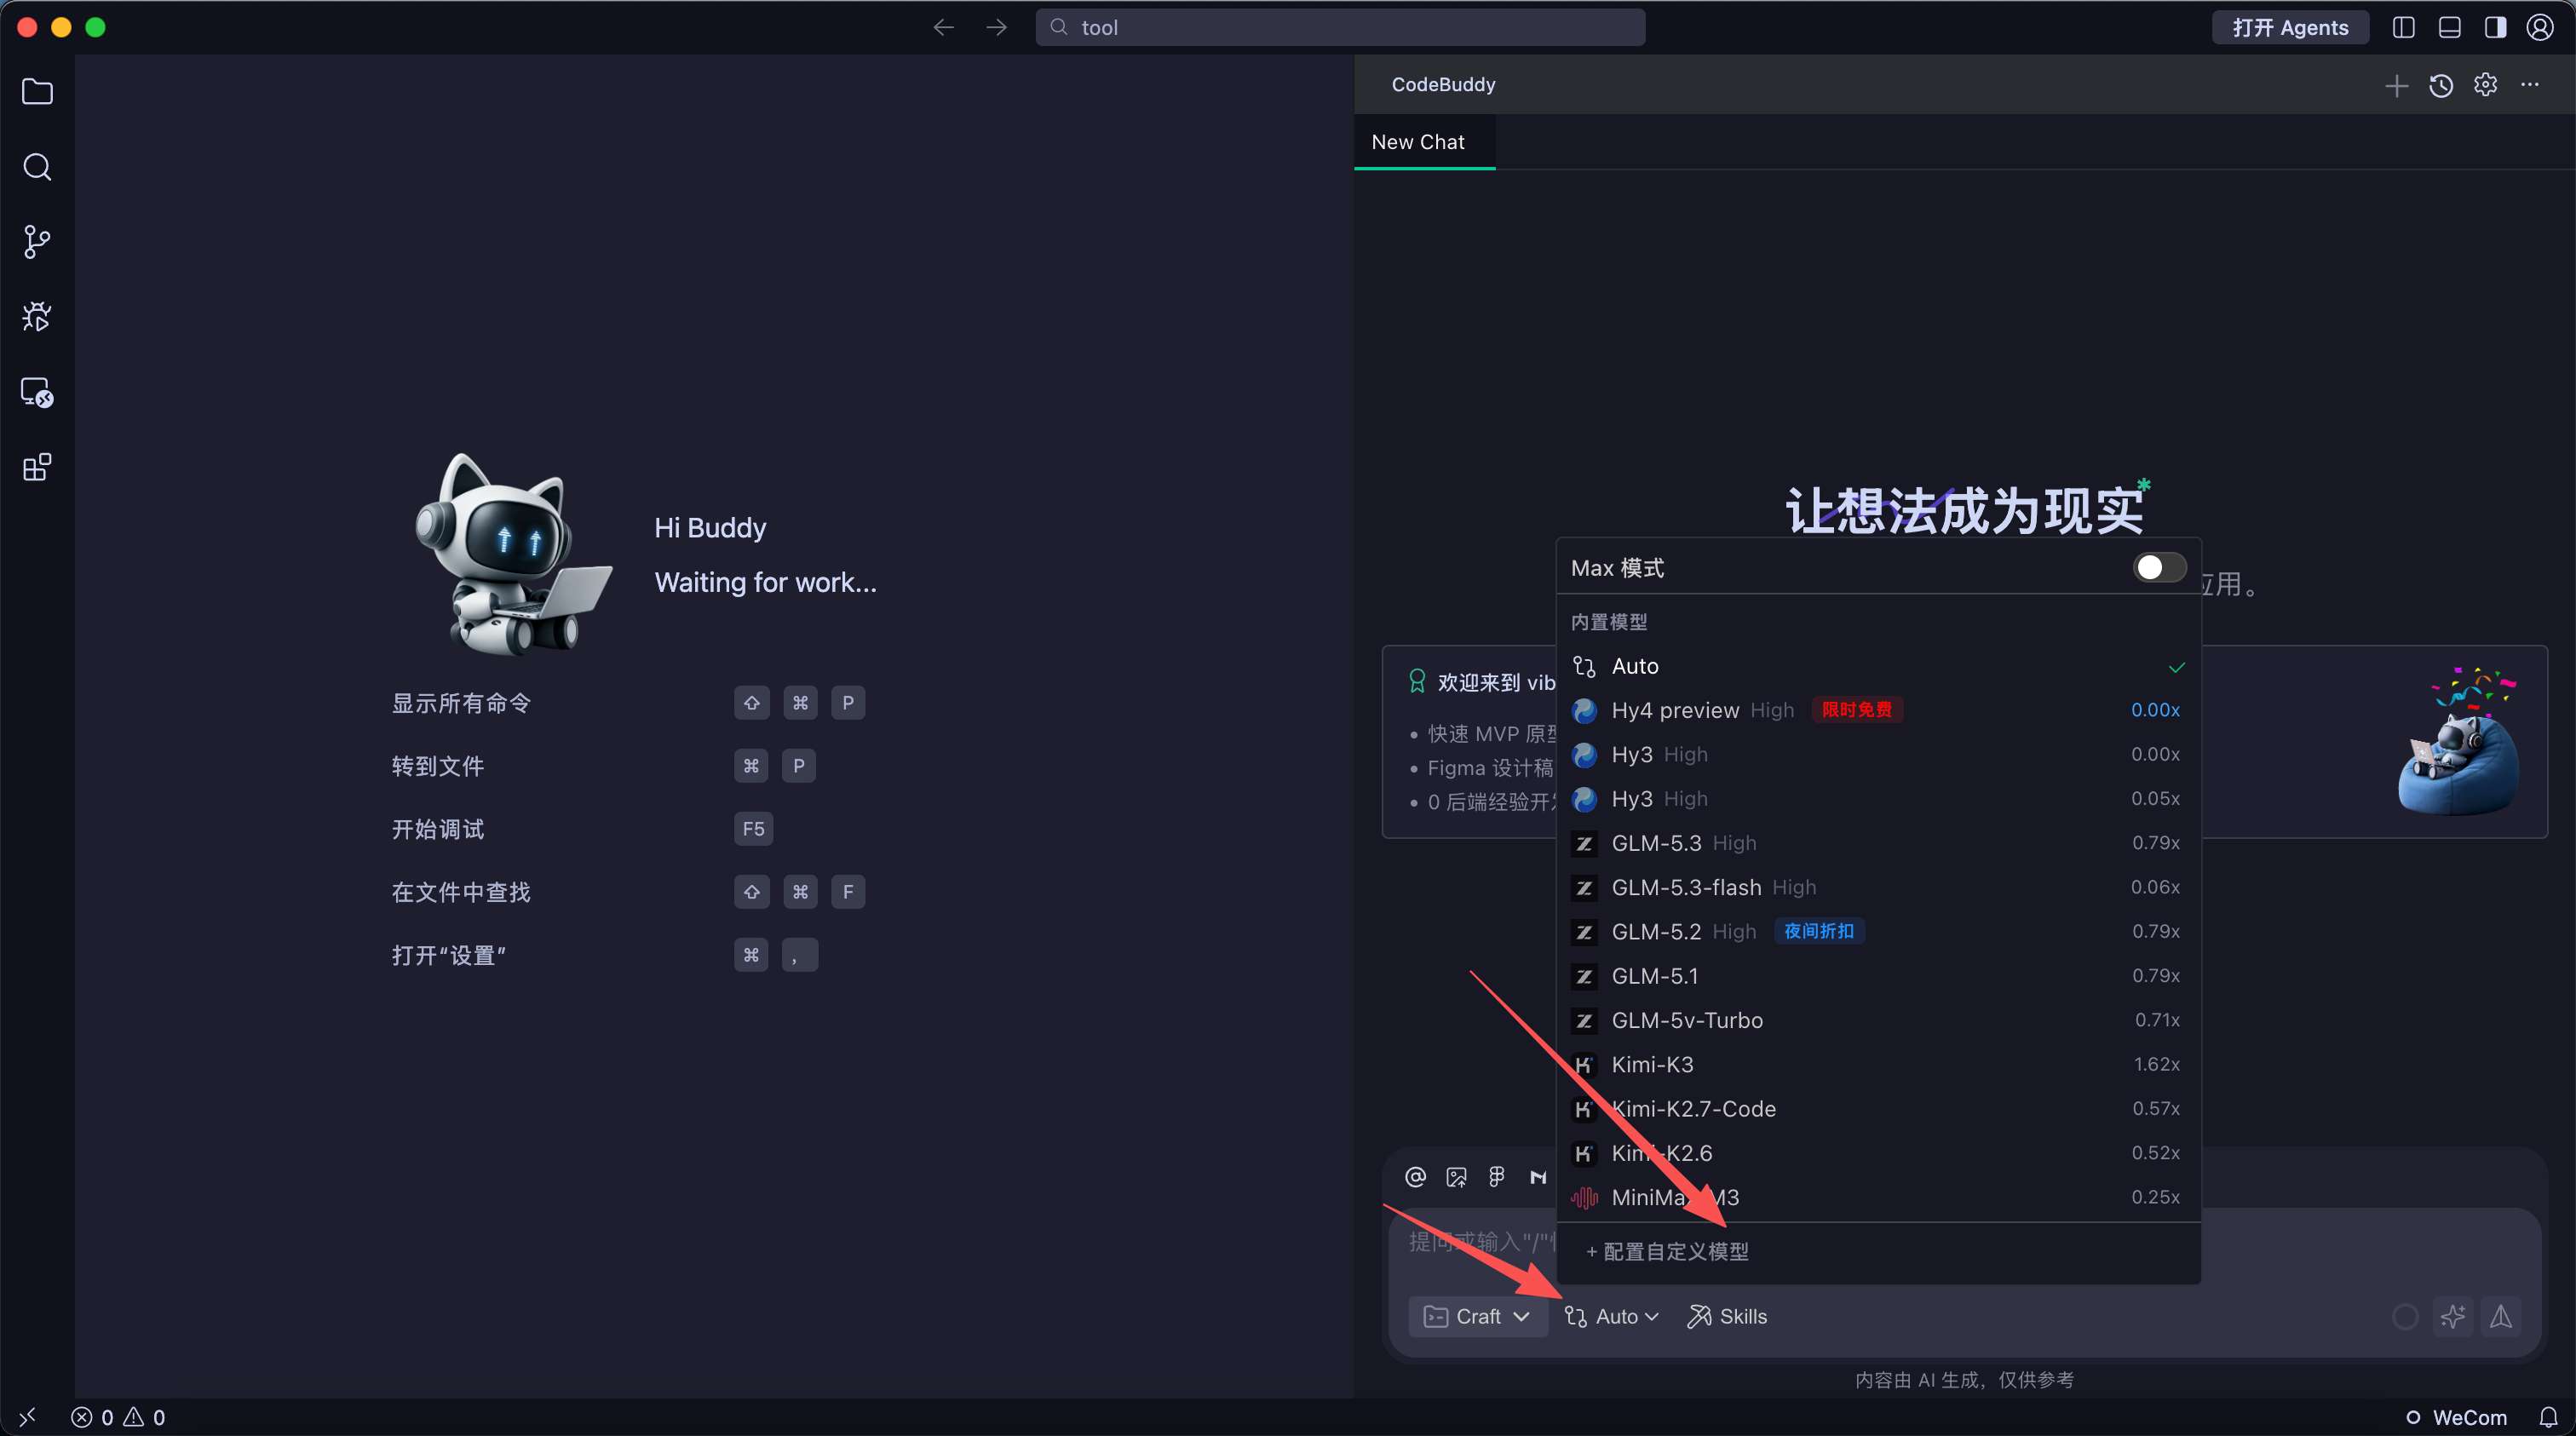
Task: Select the Hy3 model priced 0.00x
Action: coord(1878,754)
